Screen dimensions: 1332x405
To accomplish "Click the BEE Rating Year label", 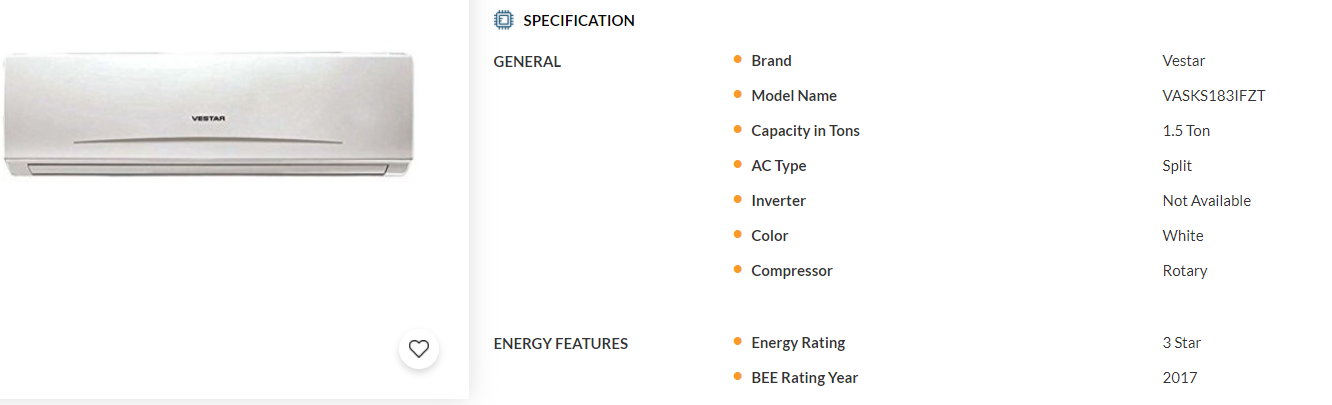I will [x=804, y=378].
